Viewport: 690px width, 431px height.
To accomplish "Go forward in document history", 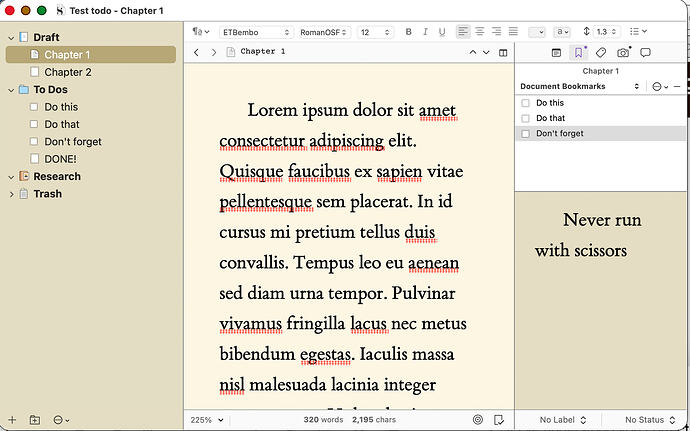I will point(214,52).
